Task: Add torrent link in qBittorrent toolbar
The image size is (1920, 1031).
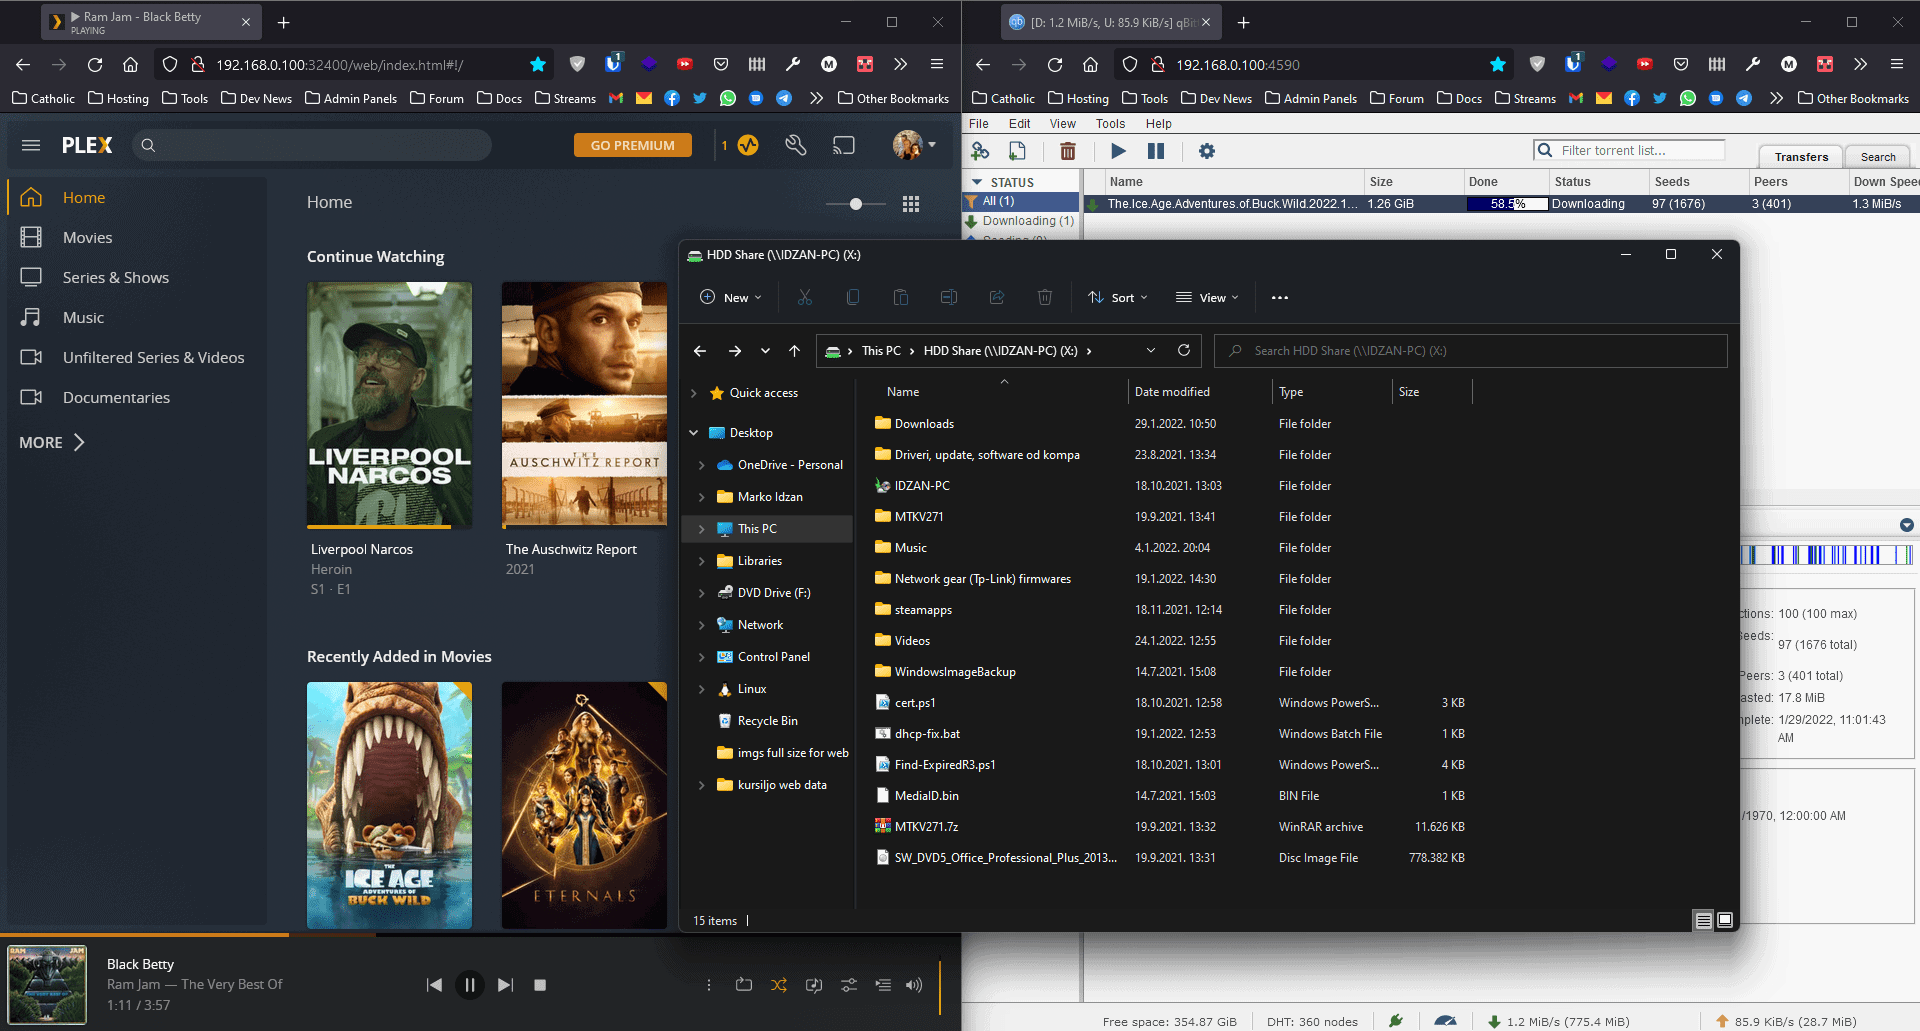Action: point(980,151)
